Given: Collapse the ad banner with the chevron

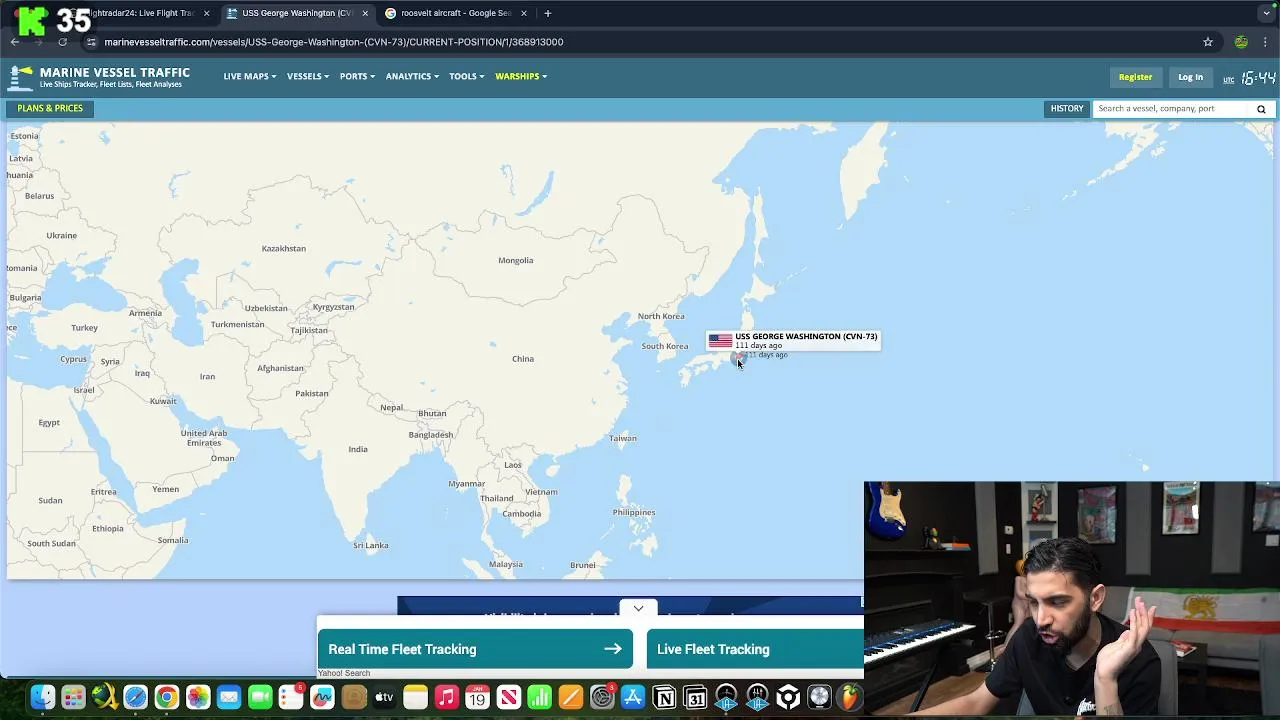Looking at the screenshot, I should (x=638, y=608).
